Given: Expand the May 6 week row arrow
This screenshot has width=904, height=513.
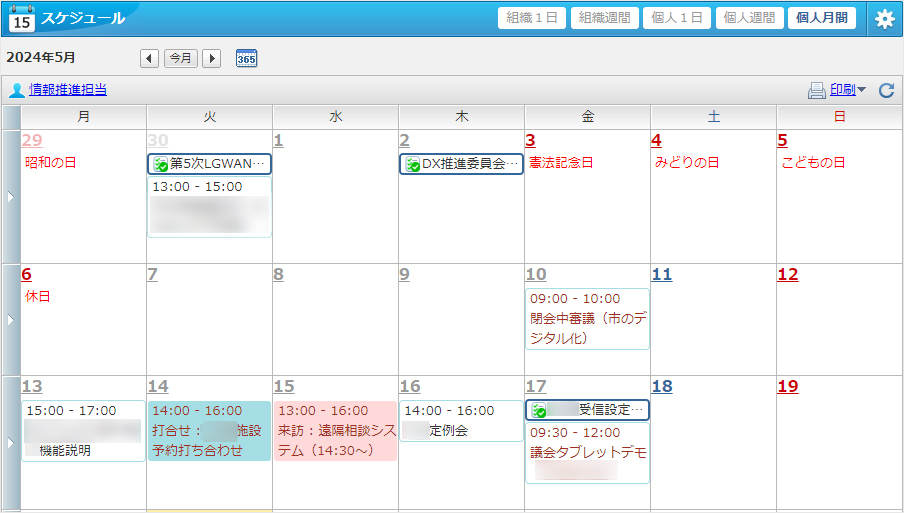Looking at the screenshot, I should pyautogui.click(x=11, y=320).
